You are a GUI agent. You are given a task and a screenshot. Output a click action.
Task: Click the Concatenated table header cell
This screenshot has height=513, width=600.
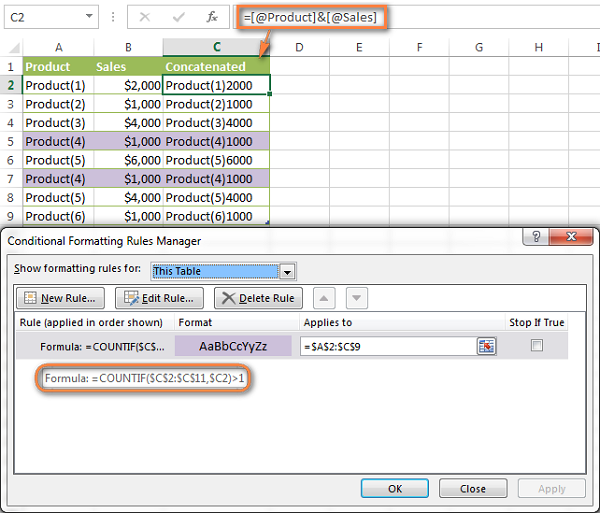tap(217, 67)
